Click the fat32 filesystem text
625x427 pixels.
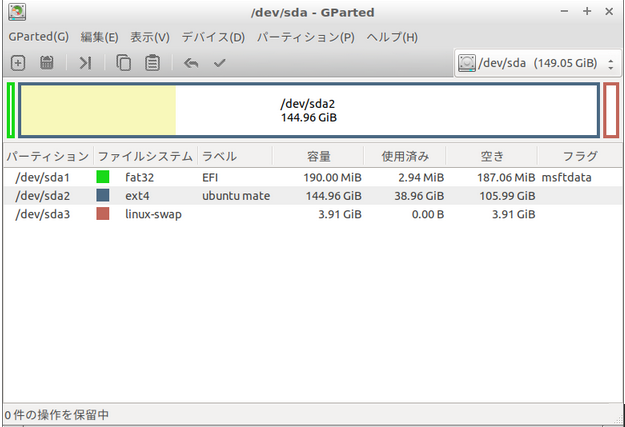(x=140, y=177)
